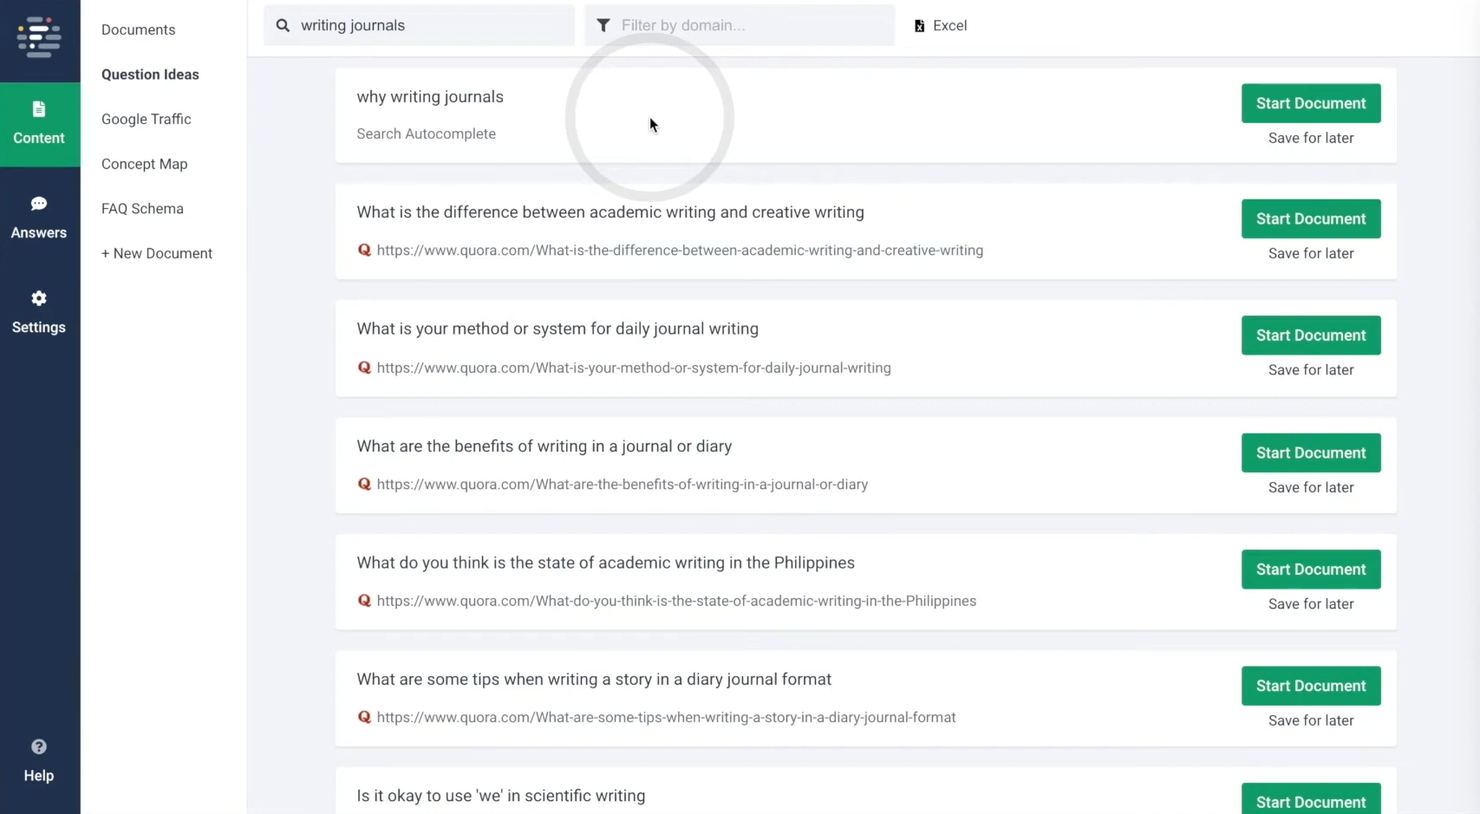Screen dimensions: 1480x814
Task: Create a New Document from the sidebar
Action: click(x=156, y=253)
